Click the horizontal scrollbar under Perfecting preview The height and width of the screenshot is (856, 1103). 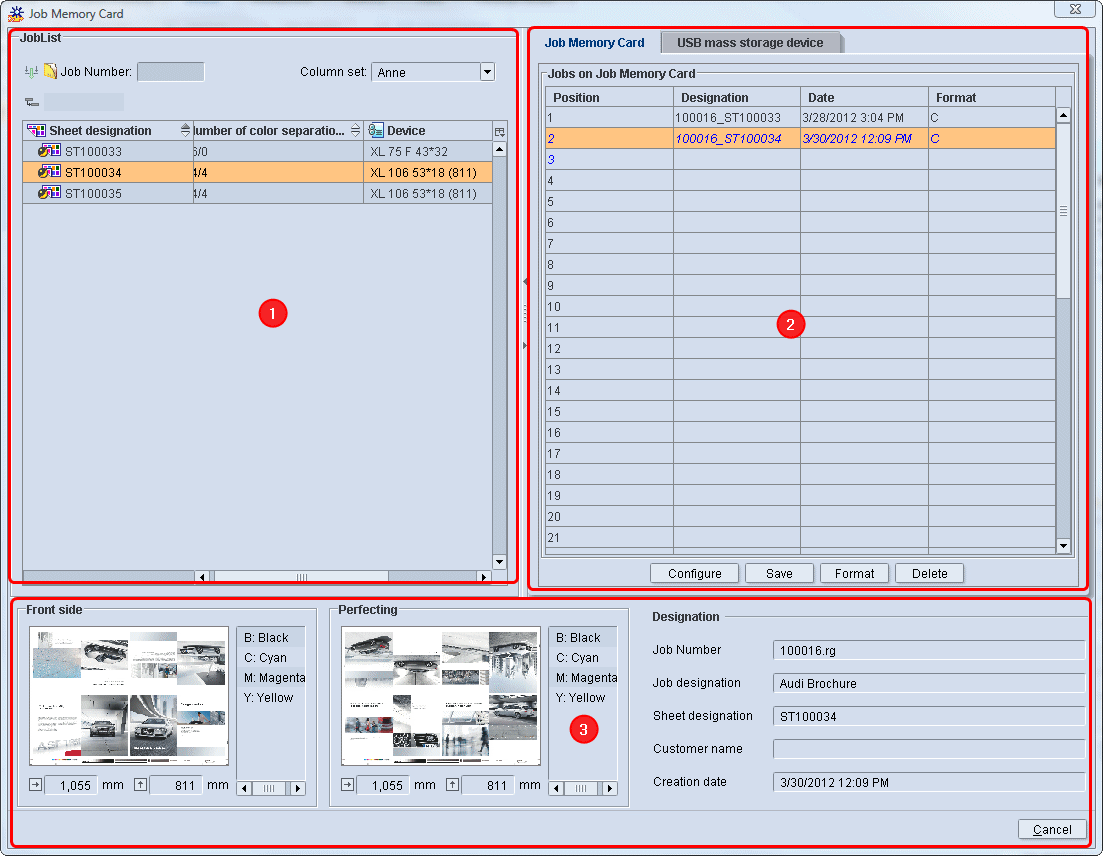[581, 788]
